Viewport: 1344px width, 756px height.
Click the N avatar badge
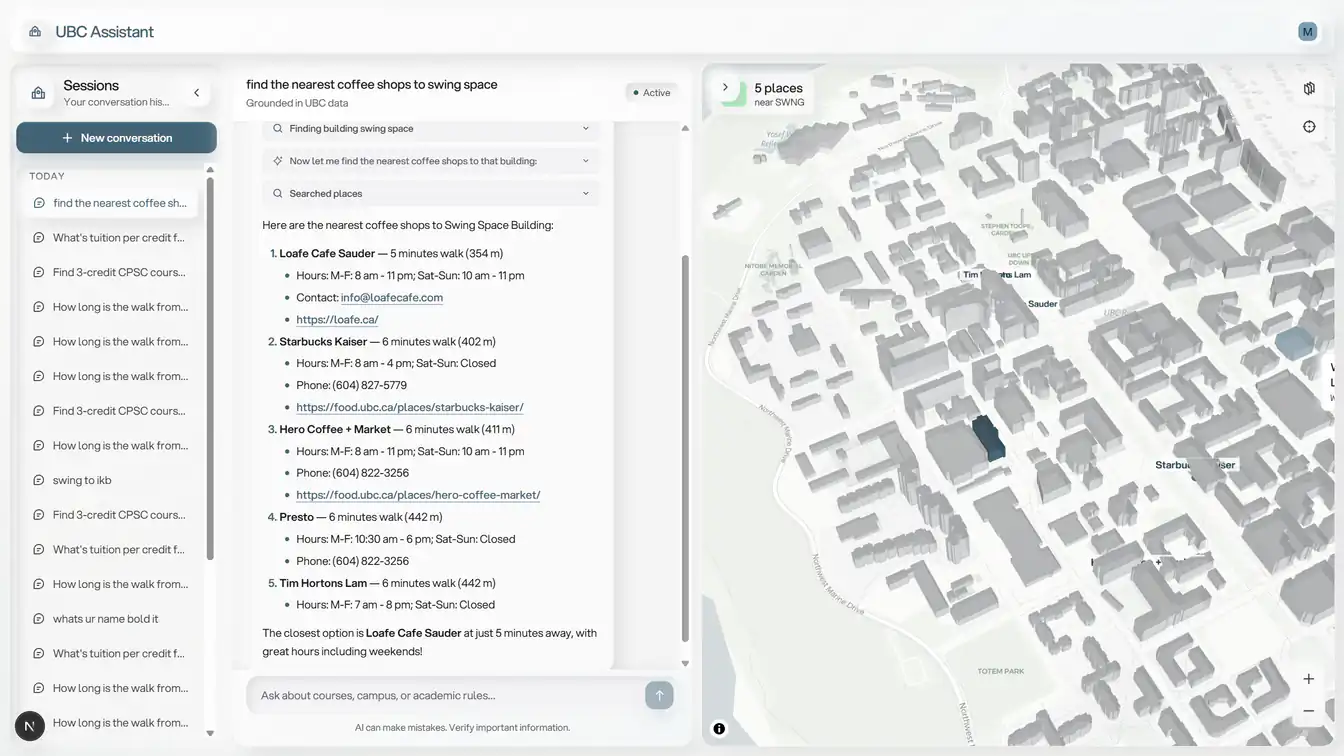point(30,726)
